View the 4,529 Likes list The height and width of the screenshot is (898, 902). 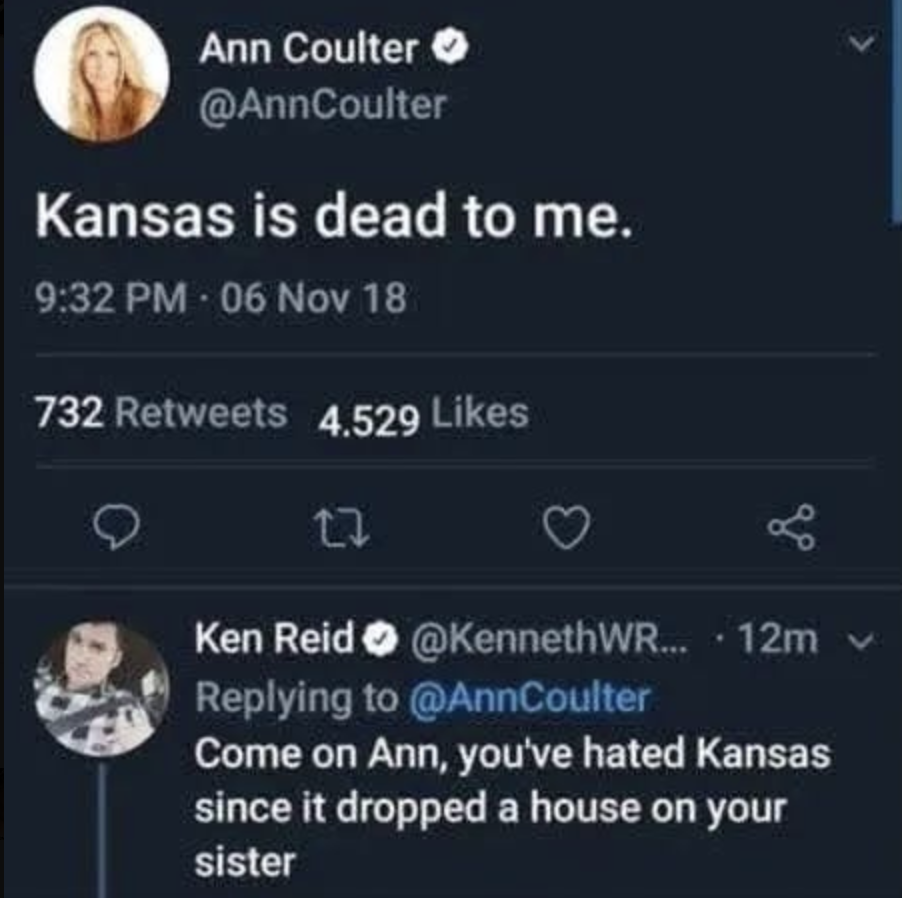423,412
